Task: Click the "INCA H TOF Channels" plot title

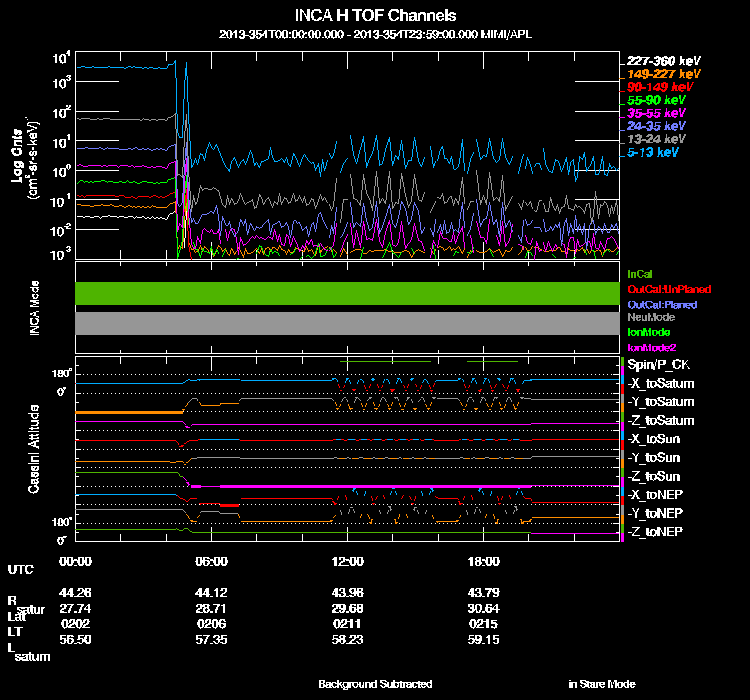Action: pyautogui.click(x=375, y=16)
